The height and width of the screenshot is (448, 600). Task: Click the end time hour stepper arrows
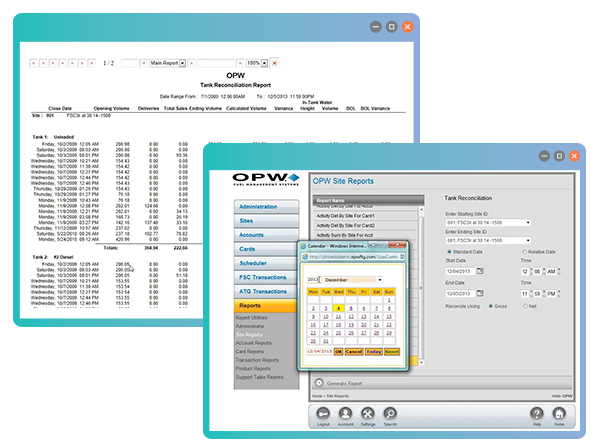(531, 293)
